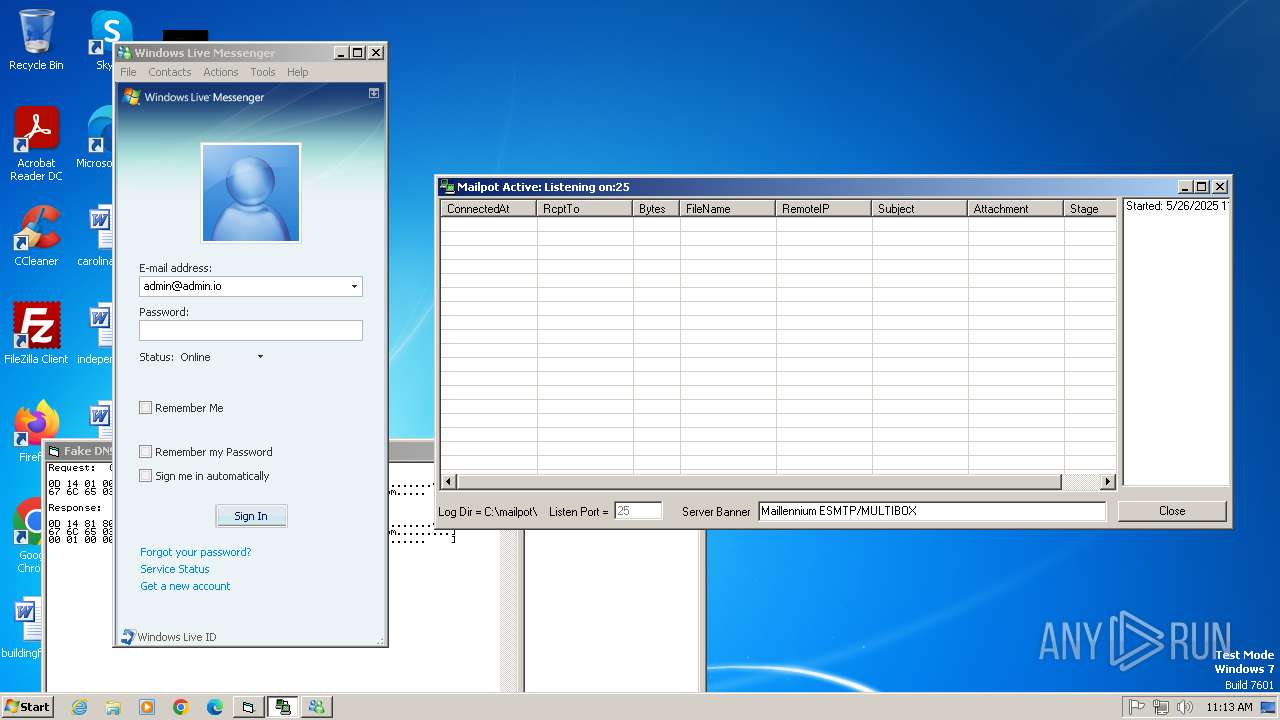1280x720 pixels.
Task: Click the Messenger butterfly logo in header
Action: (x=131, y=97)
